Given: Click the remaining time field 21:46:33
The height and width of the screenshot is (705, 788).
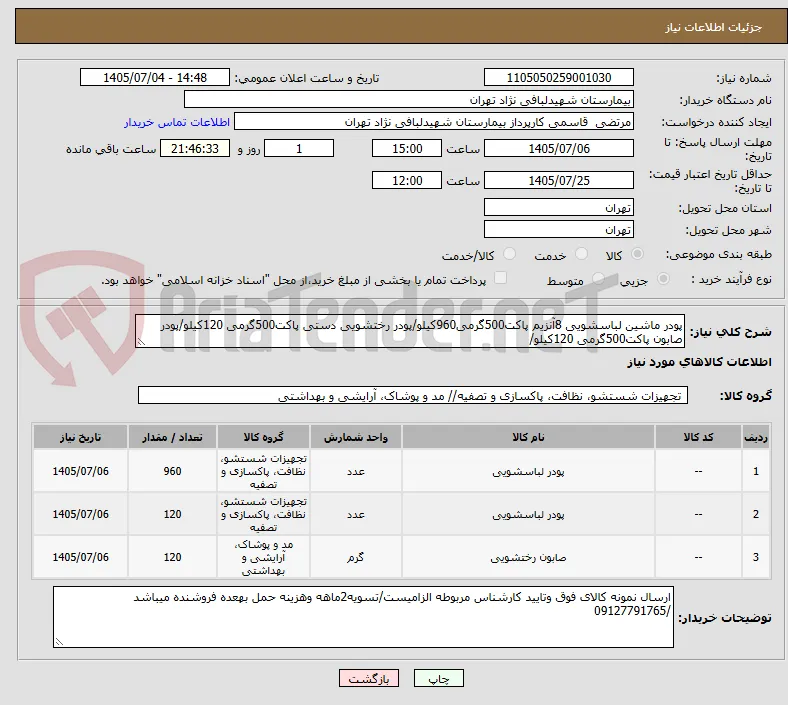Looking at the screenshot, I should coord(195,148).
